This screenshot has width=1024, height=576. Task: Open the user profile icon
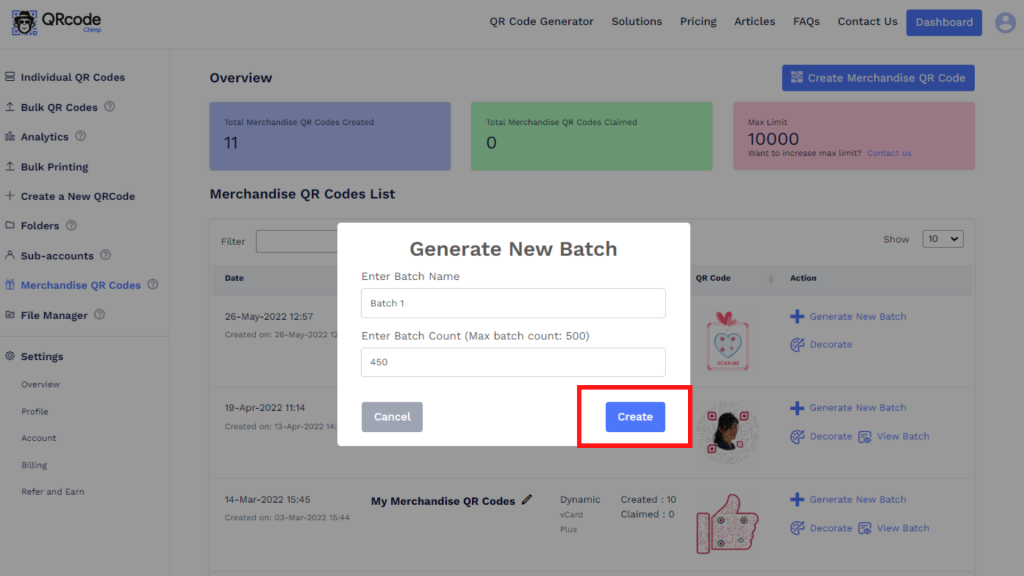(1004, 21)
